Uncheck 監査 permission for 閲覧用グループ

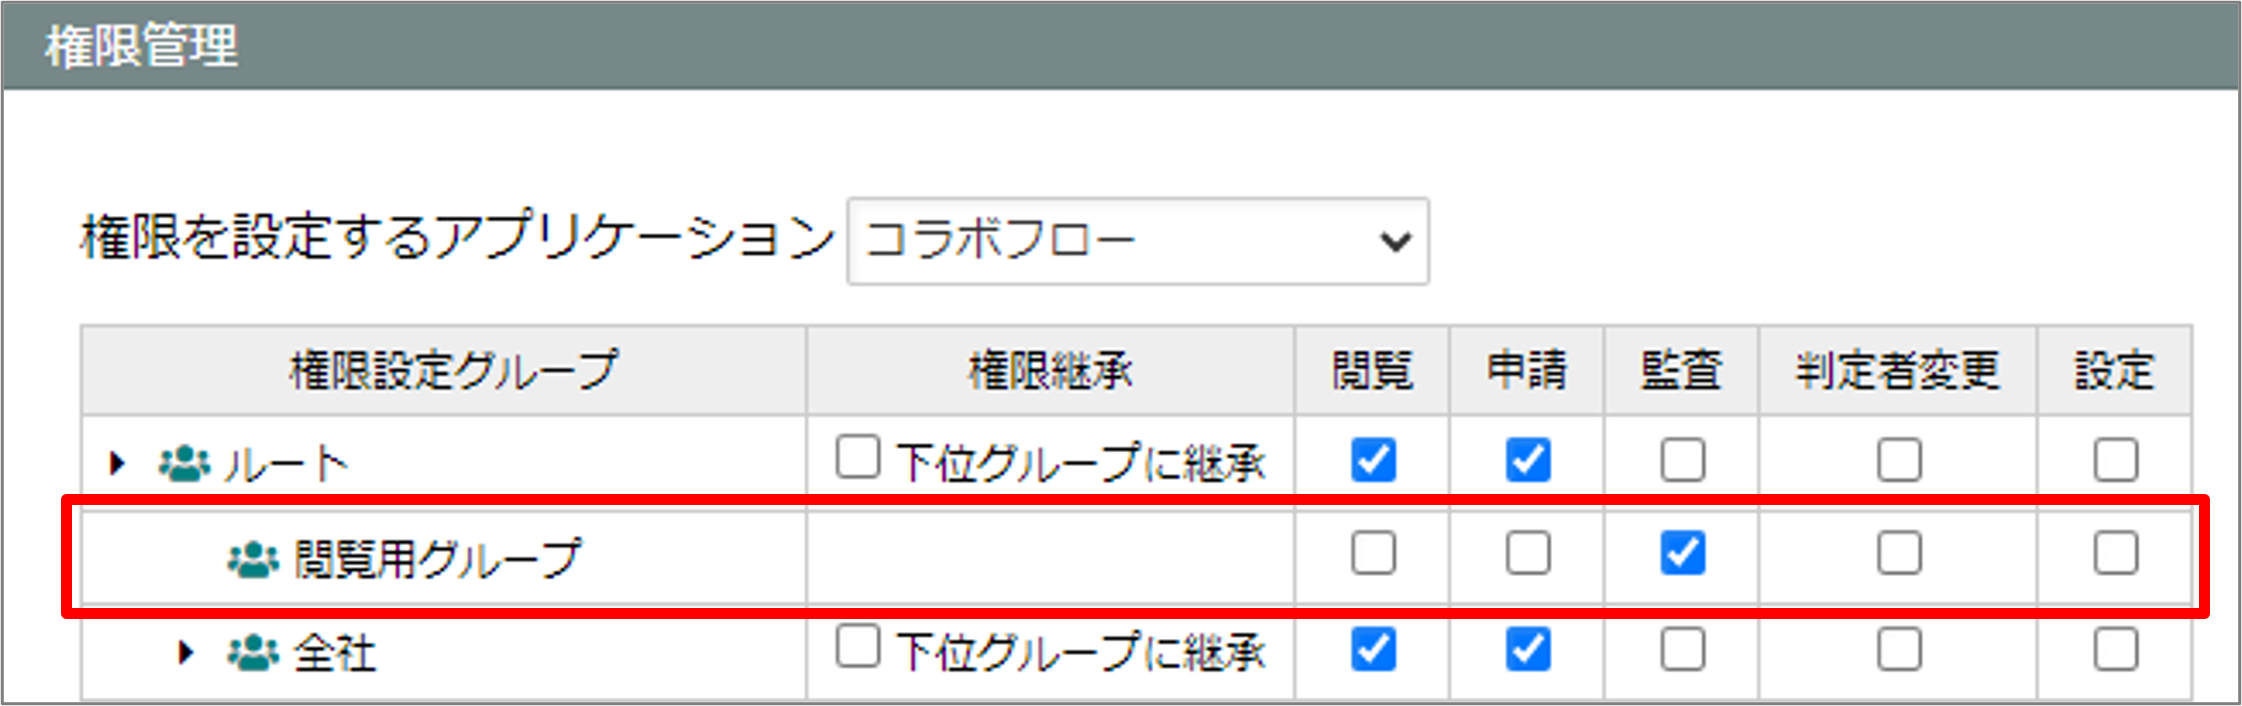point(1683,553)
